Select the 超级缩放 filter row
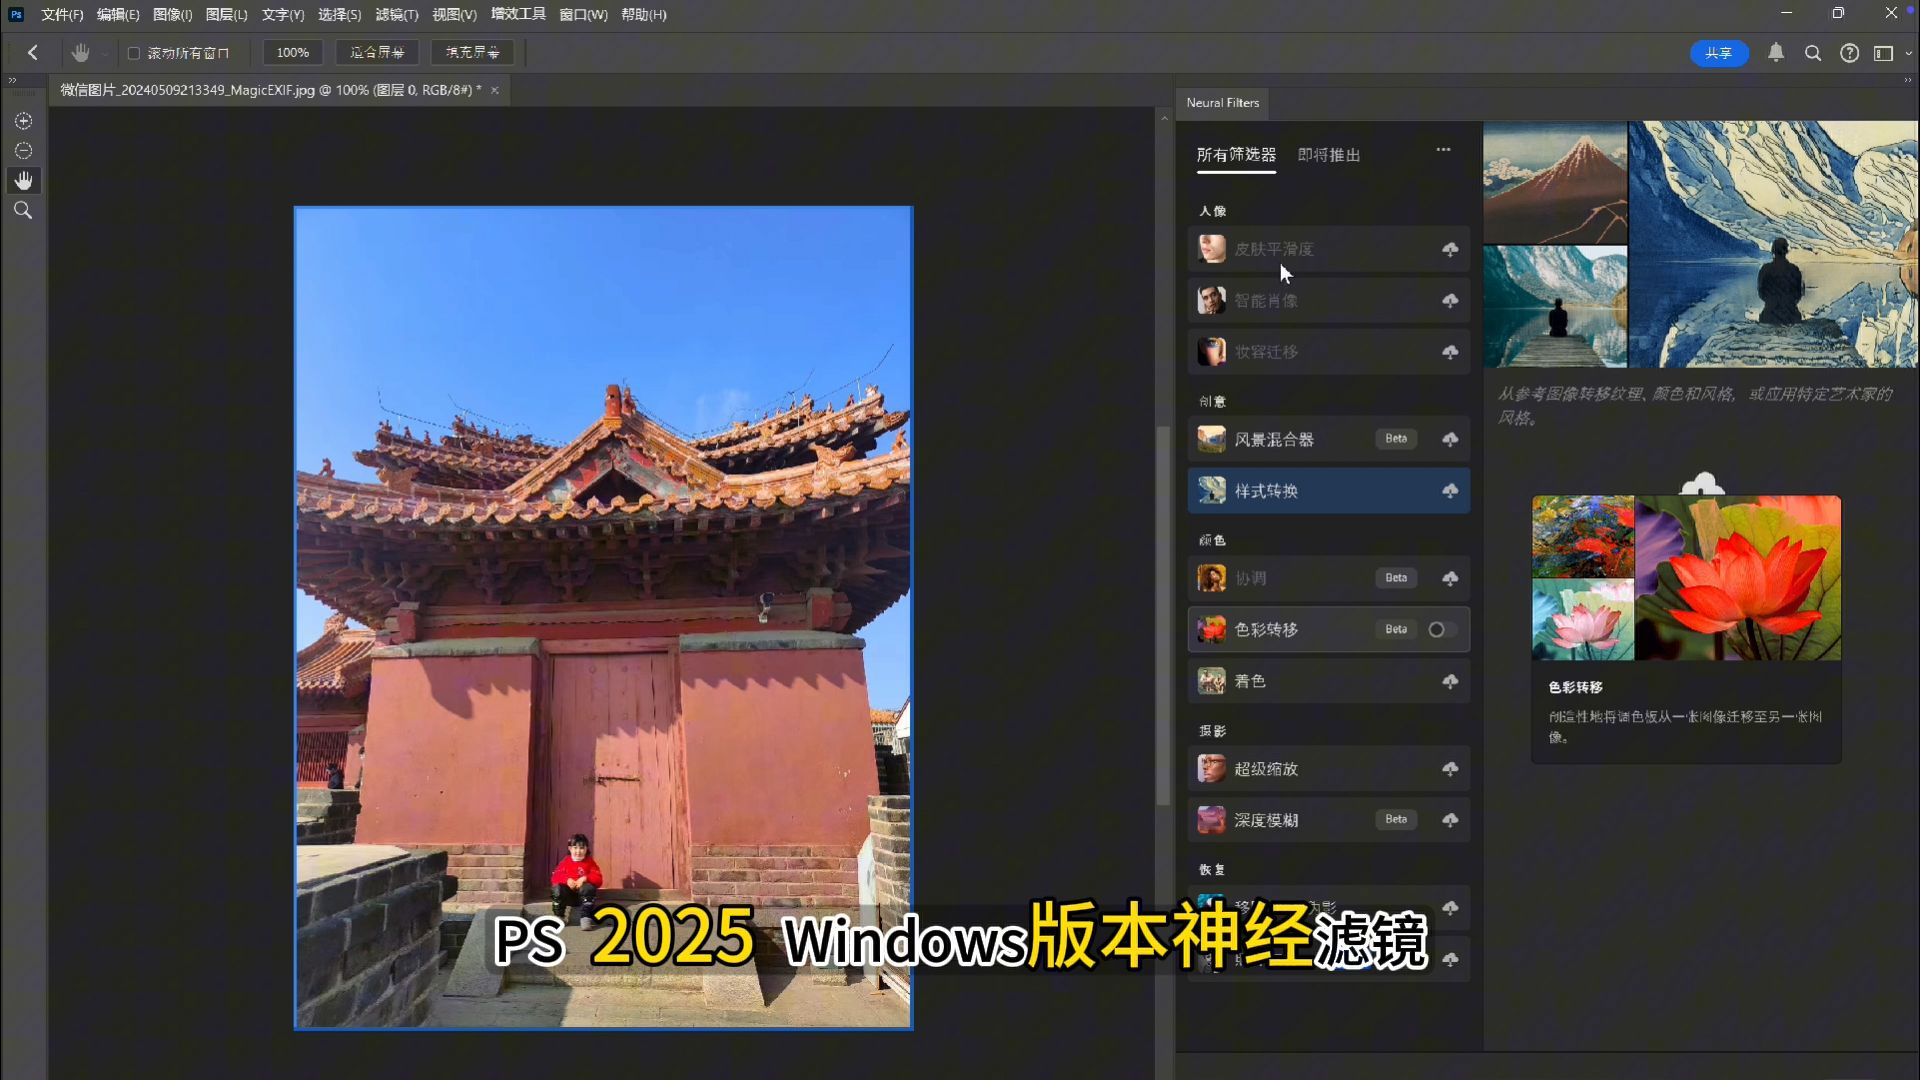The height and width of the screenshot is (1080, 1920). [1328, 769]
